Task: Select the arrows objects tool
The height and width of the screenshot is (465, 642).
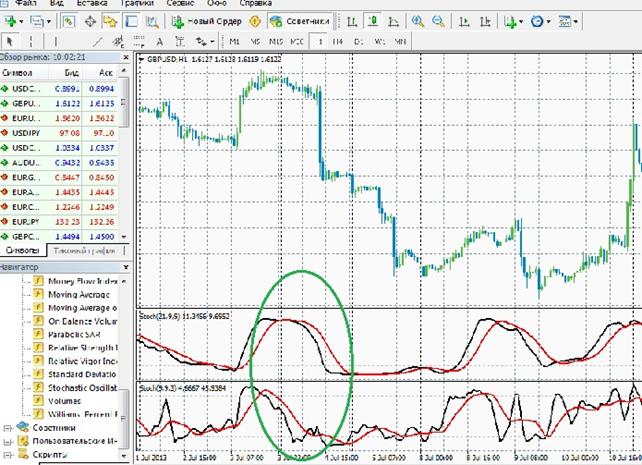Action: coord(201,41)
